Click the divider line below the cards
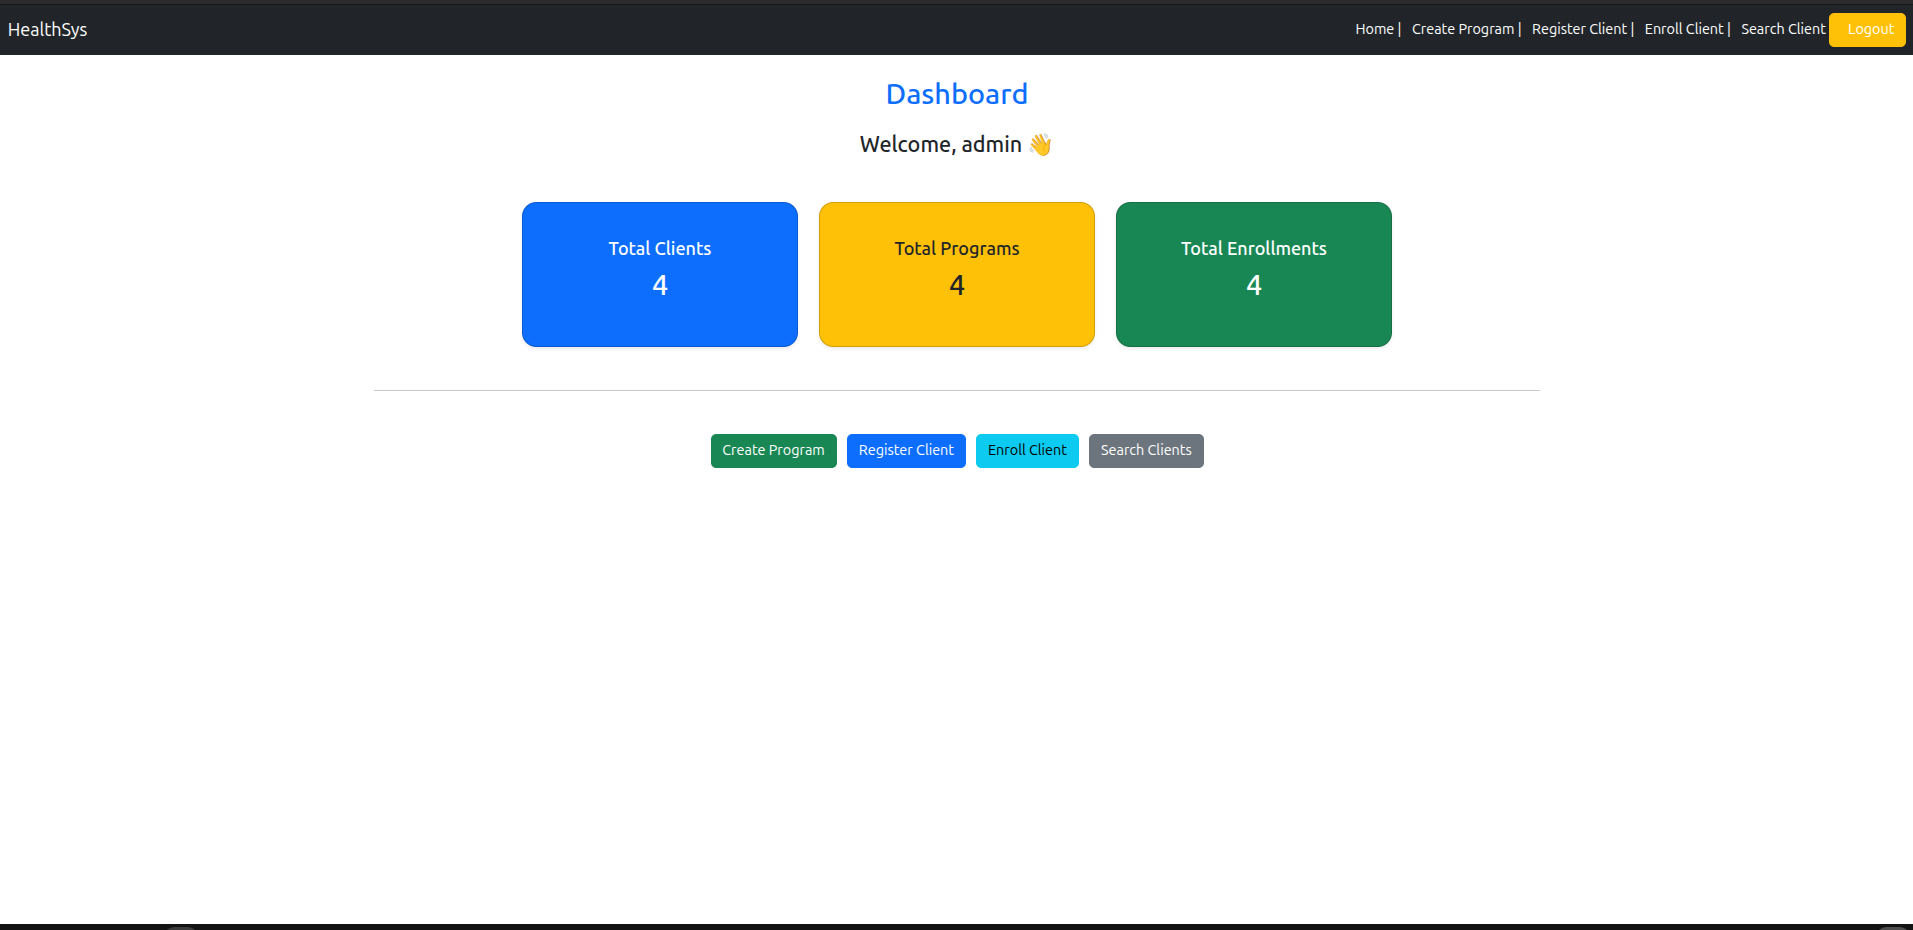Viewport: 1913px width, 930px height. click(x=956, y=390)
